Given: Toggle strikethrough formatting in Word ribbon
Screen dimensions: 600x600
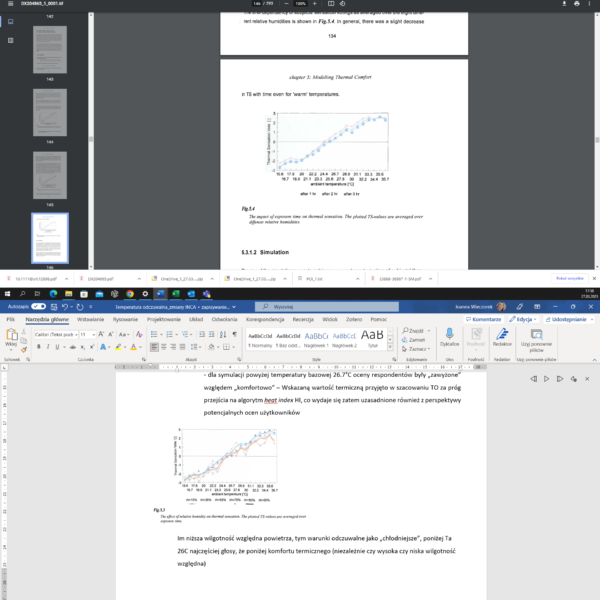Looking at the screenshot, I should click(x=73, y=347).
